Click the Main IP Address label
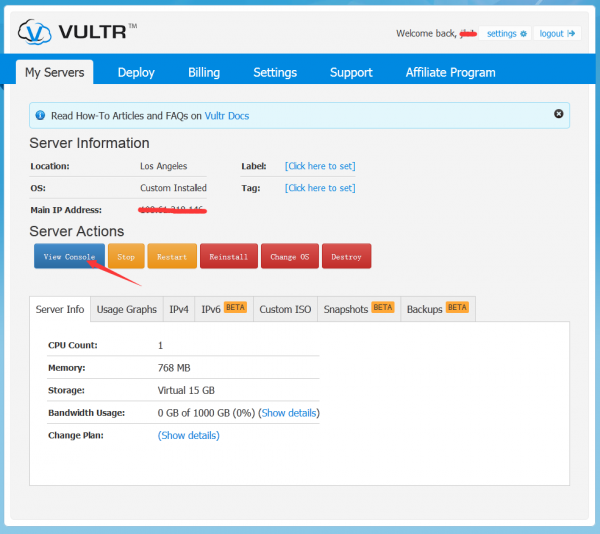 [66, 210]
